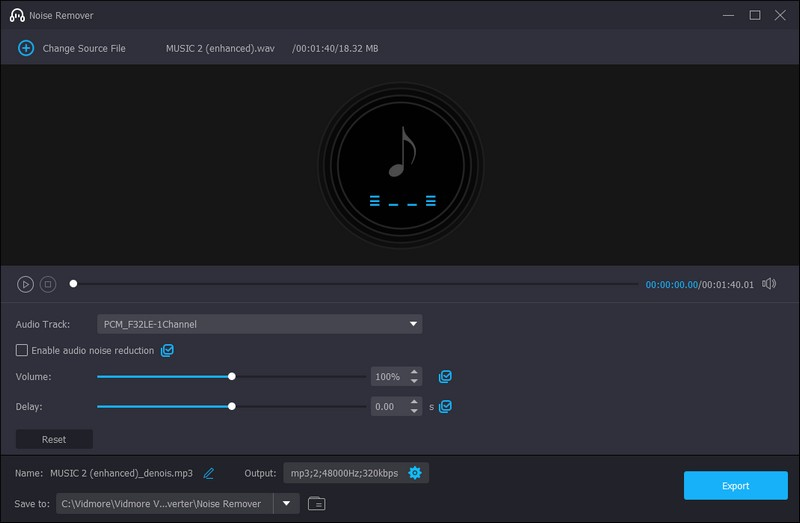The height and width of the screenshot is (523, 800).
Task: Click the Export button
Action: (x=735, y=486)
